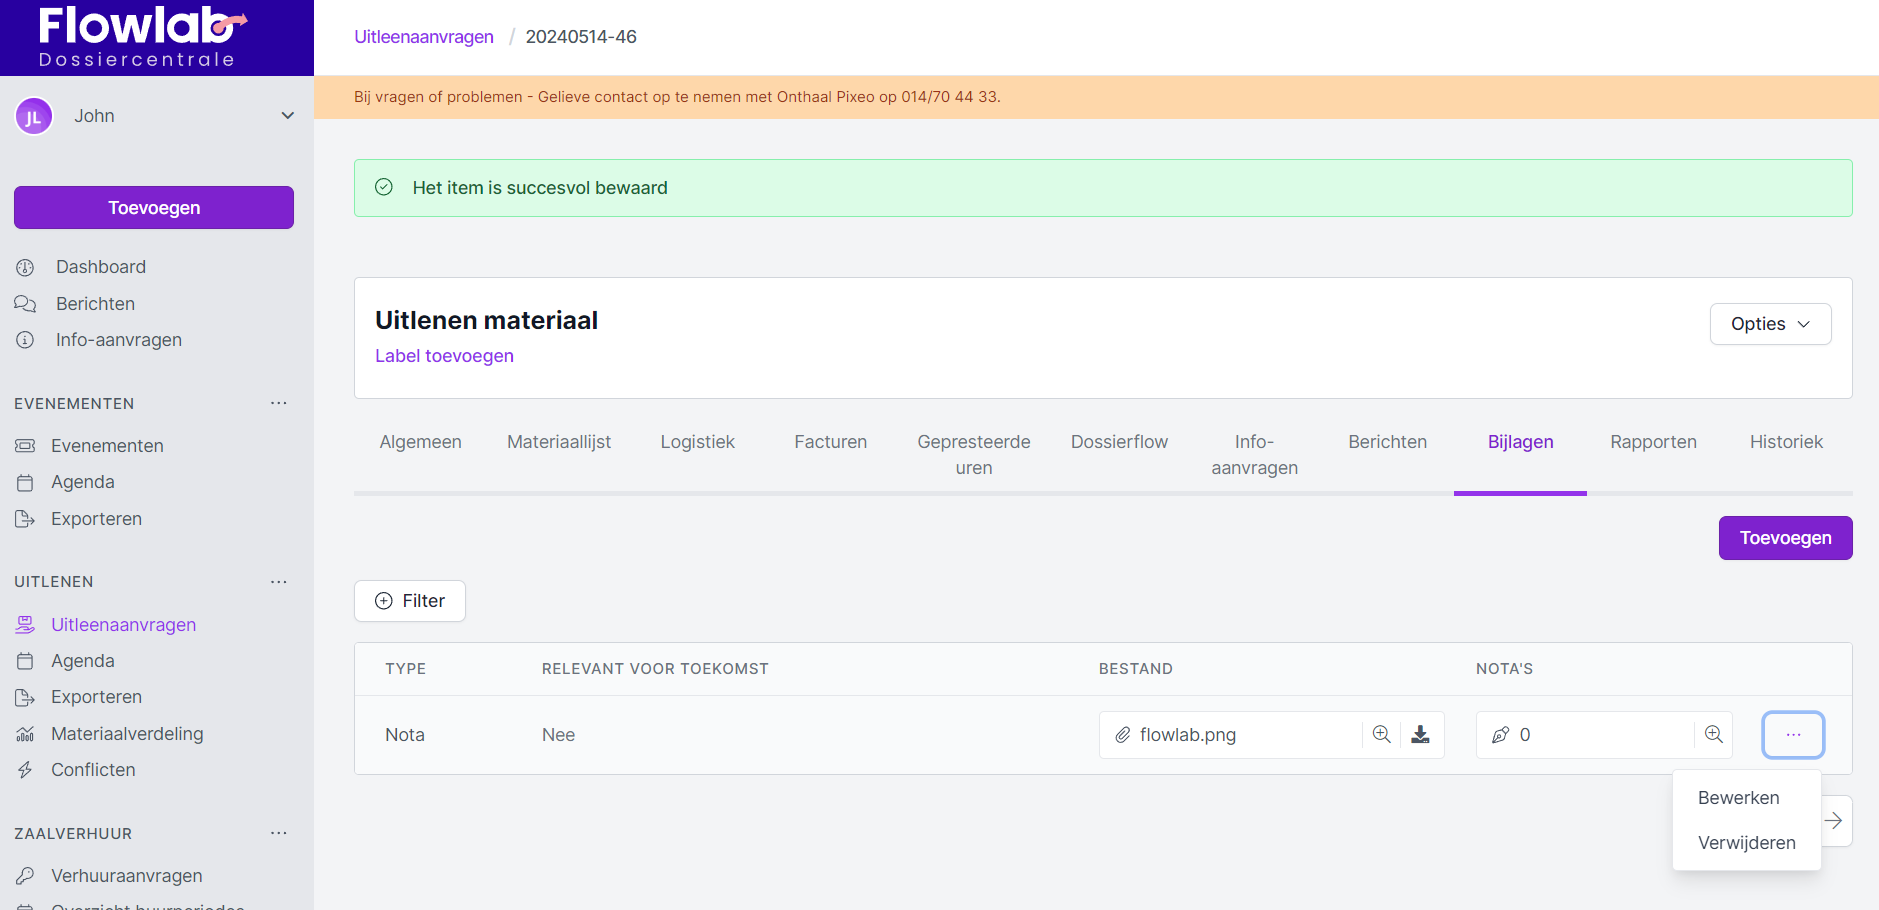Open Verhuuraanvragen key icon item
The height and width of the screenshot is (910, 1879).
click(x=26, y=876)
